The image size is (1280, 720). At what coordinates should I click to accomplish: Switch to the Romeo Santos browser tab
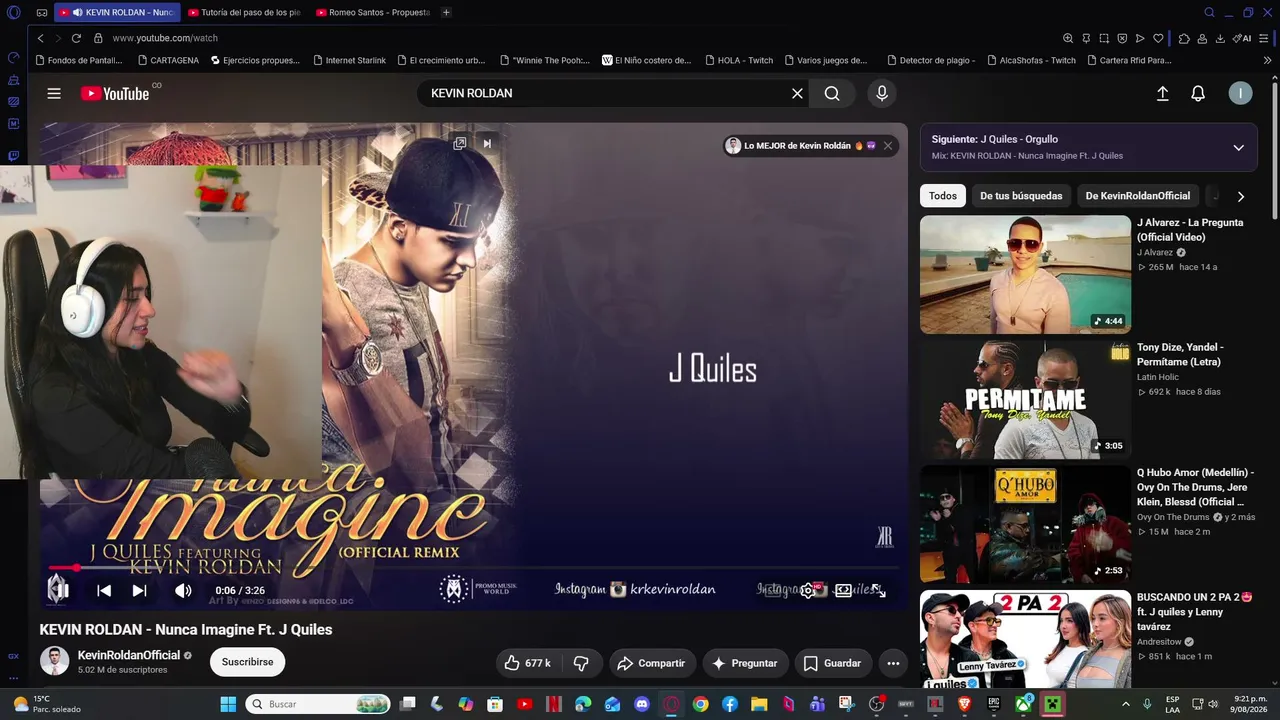point(372,12)
